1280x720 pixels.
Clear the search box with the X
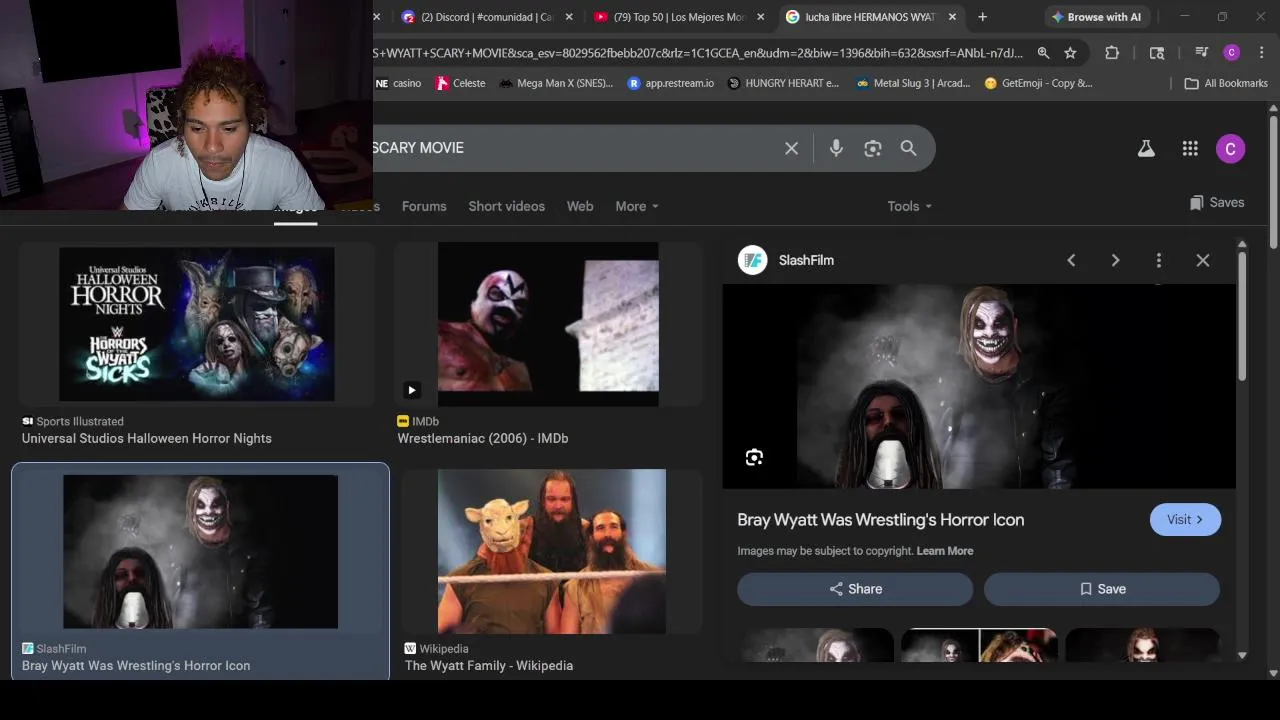(791, 148)
